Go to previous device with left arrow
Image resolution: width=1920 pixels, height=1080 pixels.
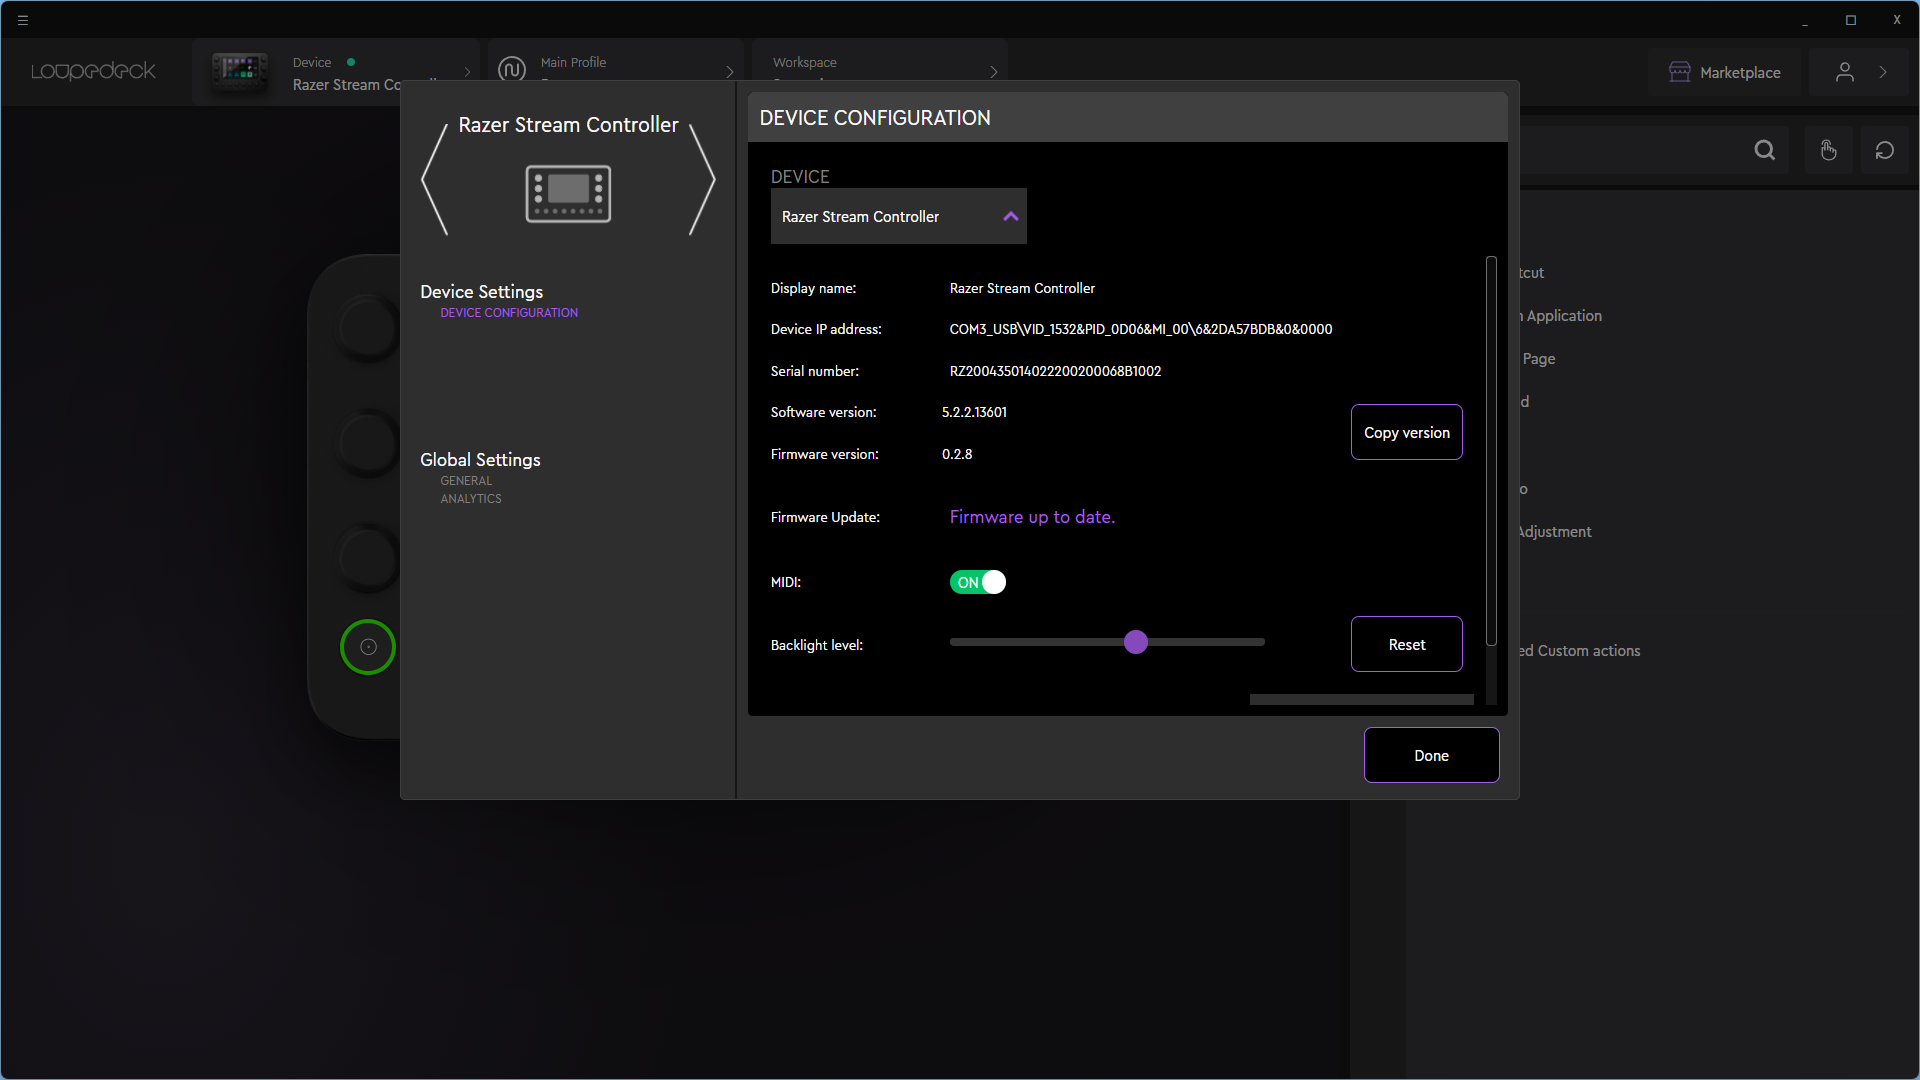click(434, 180)
